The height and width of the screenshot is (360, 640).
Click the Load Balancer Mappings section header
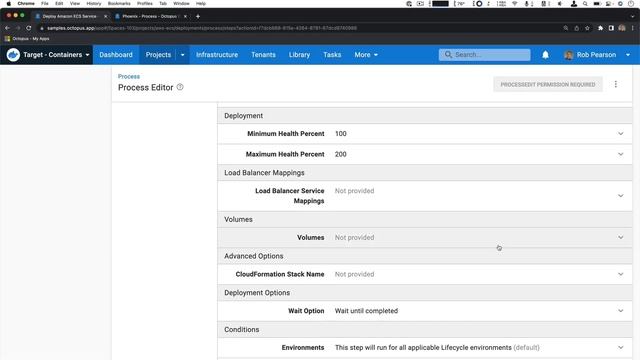(424, 173)
